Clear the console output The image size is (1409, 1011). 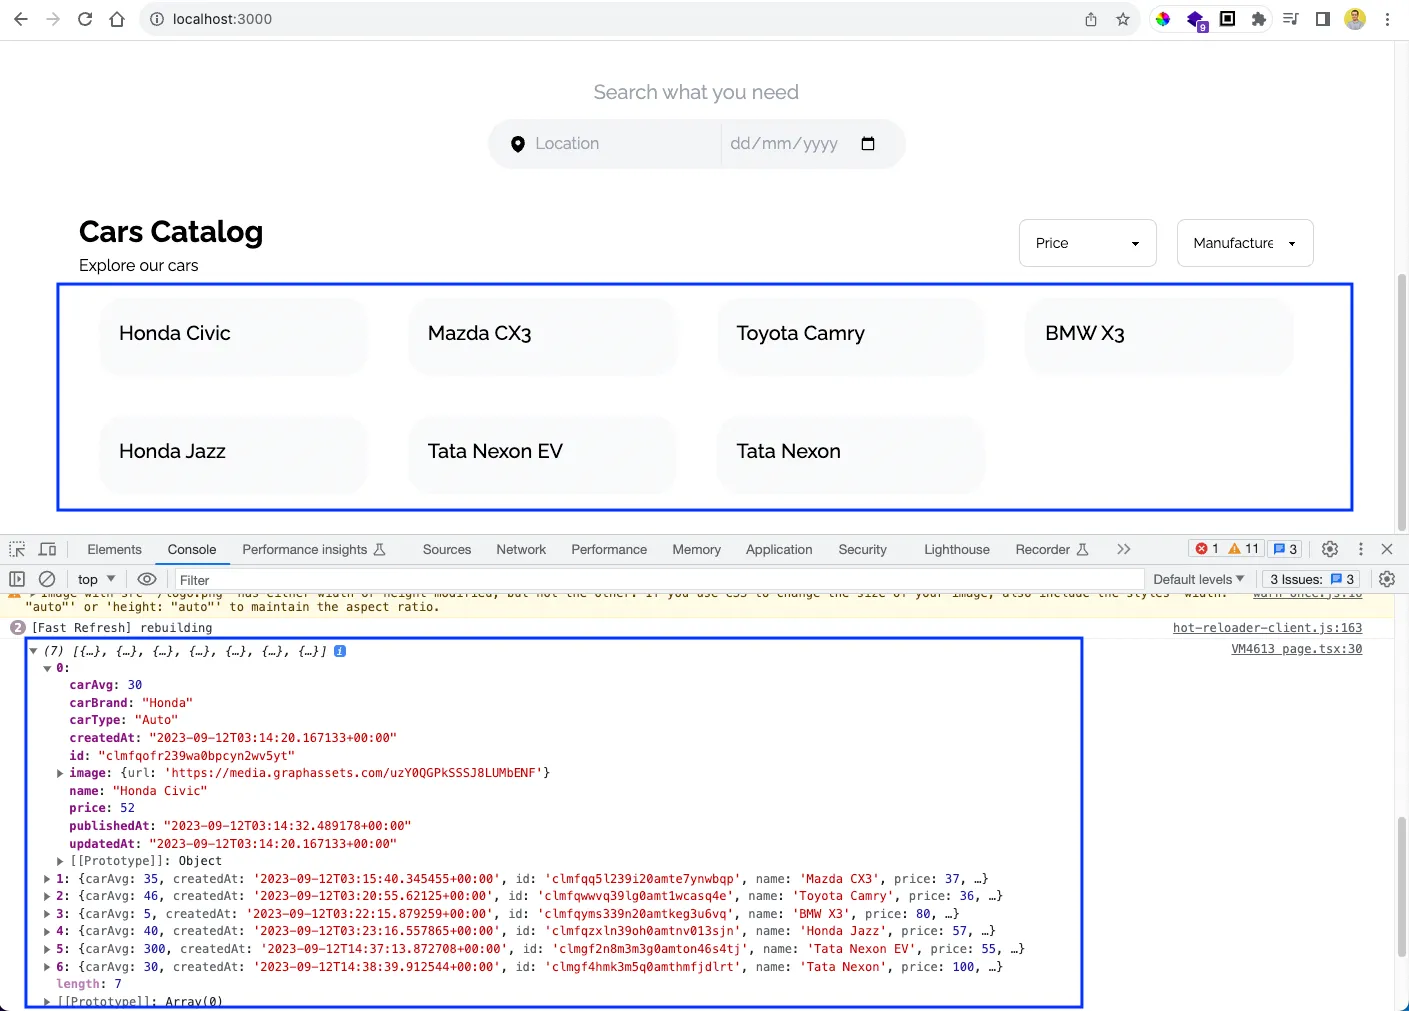(47, 579)
